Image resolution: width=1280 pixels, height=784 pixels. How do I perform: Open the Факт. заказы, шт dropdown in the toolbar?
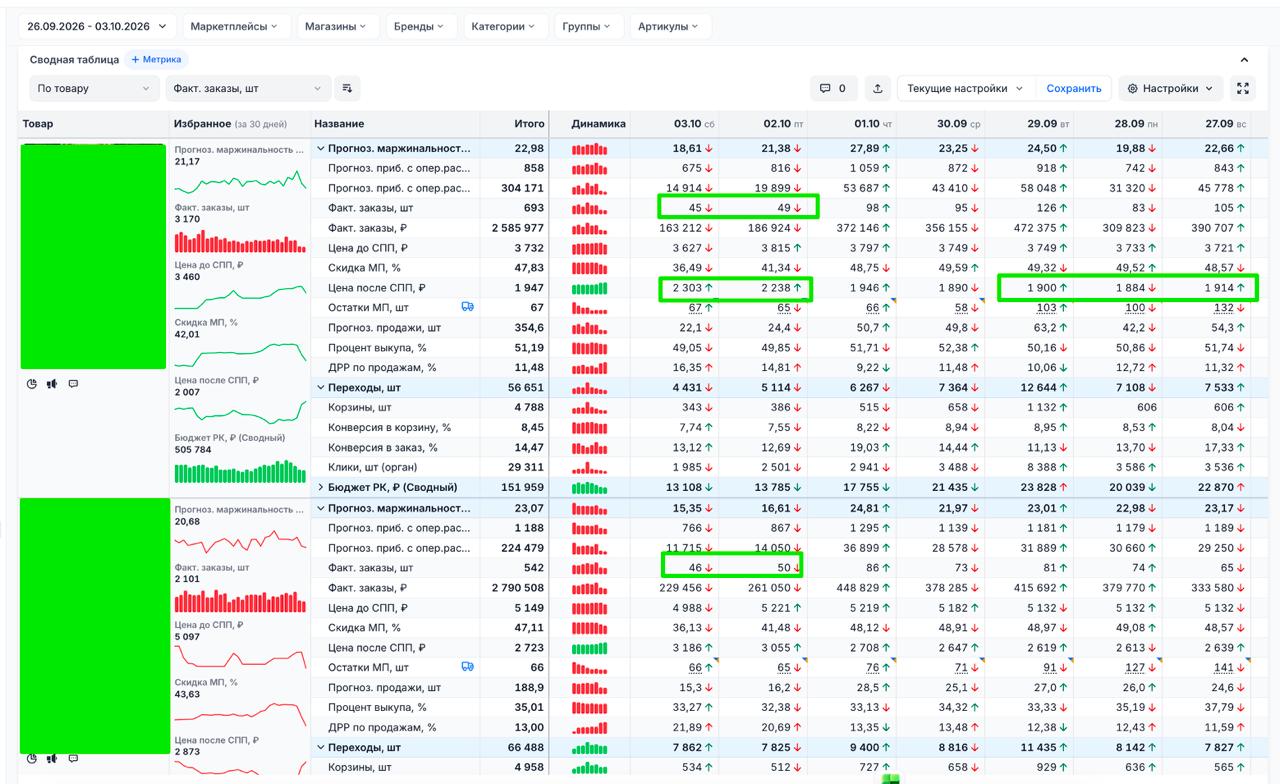[248, 88]
